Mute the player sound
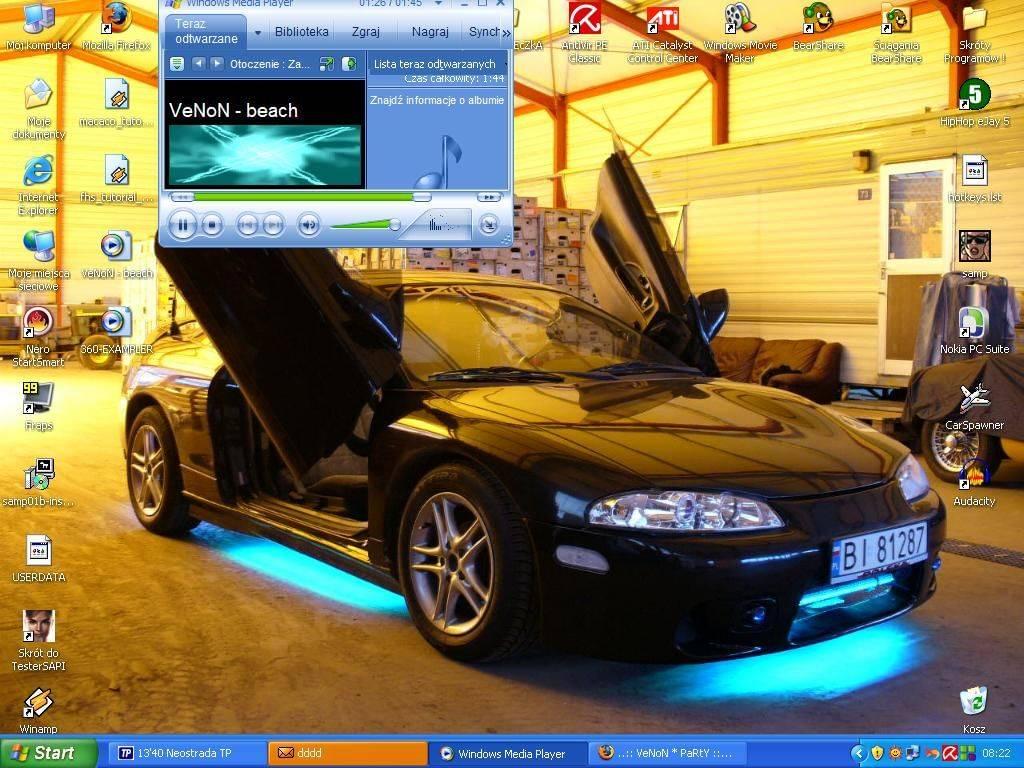Screen dimensions: 1024x768 309,225
